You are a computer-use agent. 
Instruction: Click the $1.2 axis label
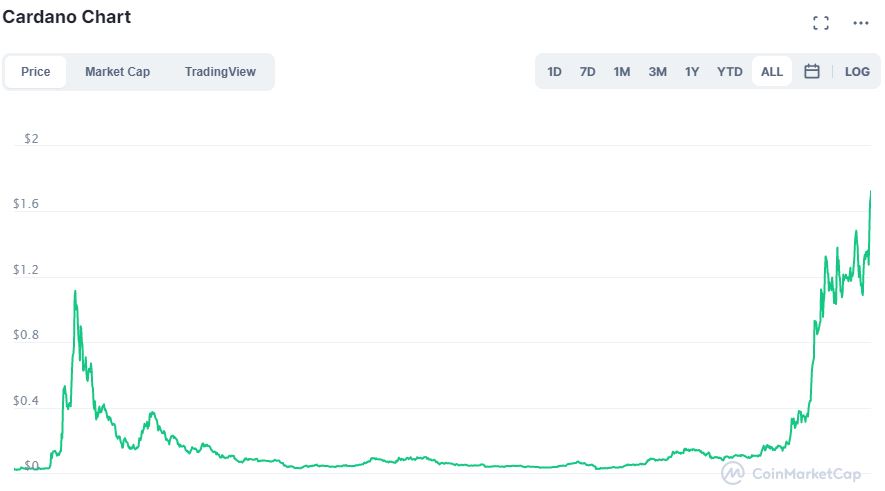pos(26,270)
